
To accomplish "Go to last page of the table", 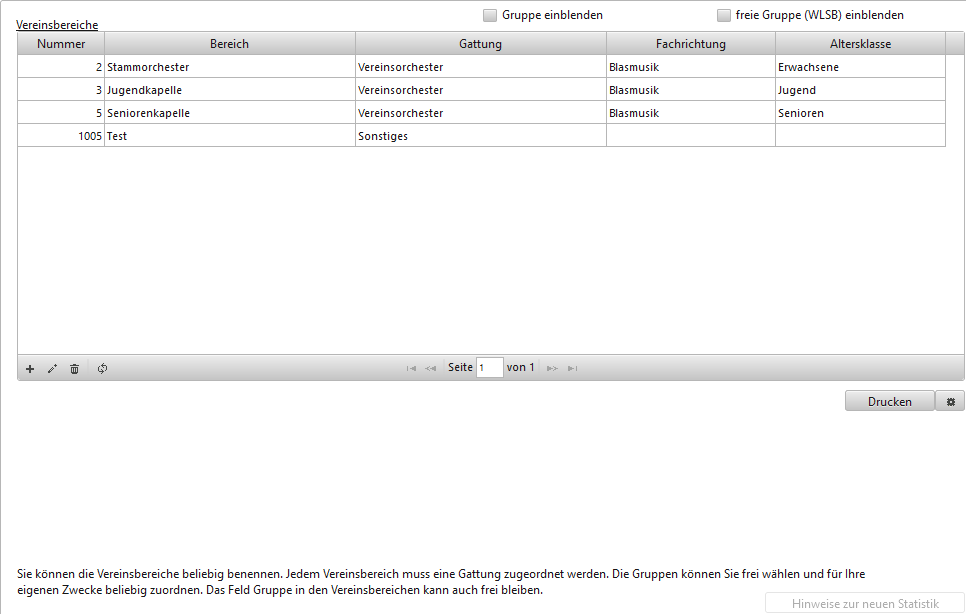I will 572,369.
